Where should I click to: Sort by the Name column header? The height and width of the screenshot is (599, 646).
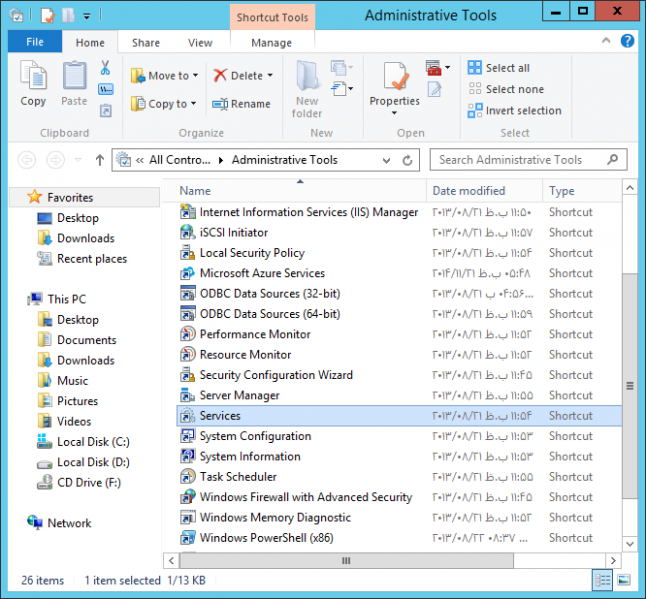(295, 191)
